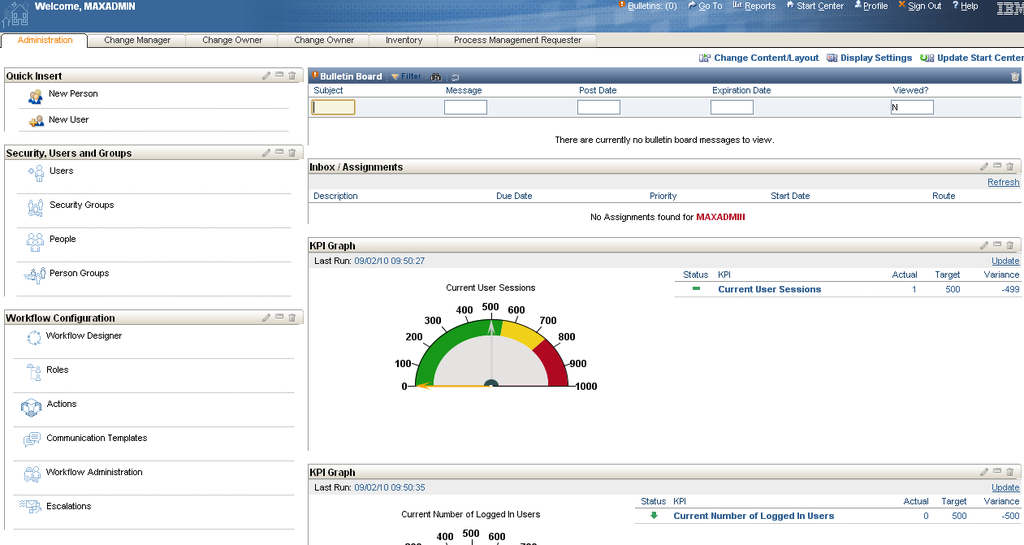Open the Current Number of Logged In Users KPI

754,516
